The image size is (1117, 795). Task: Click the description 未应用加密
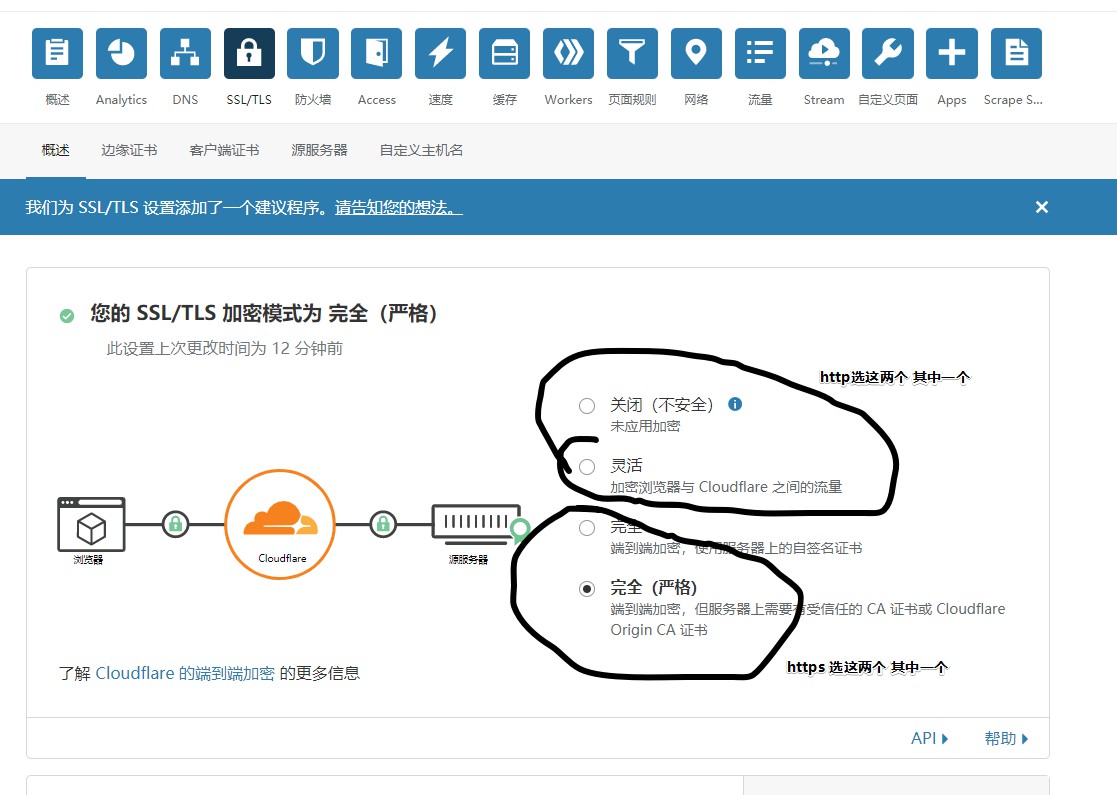[645, 426]
